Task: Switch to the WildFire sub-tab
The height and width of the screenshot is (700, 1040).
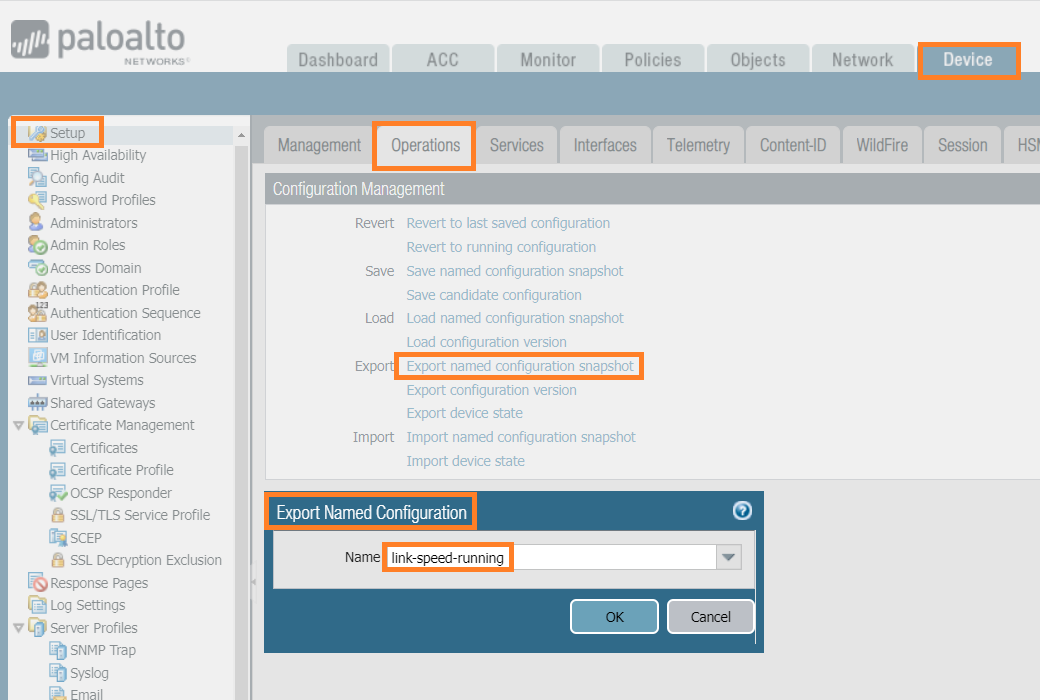Action: point(882,145)
